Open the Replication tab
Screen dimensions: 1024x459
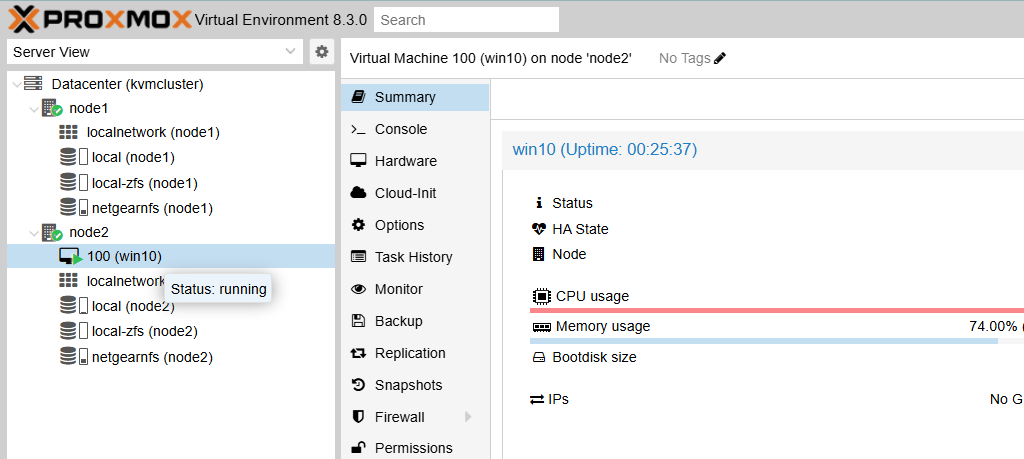point(415,353)
